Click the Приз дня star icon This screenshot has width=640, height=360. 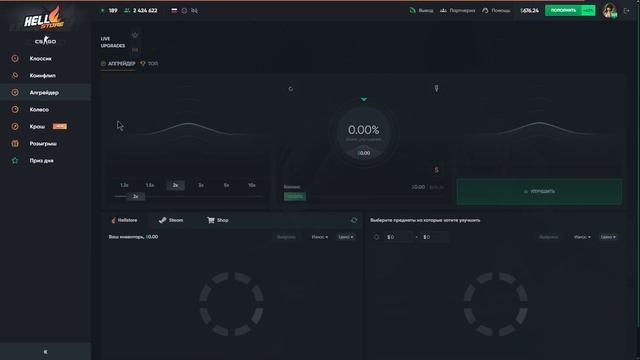coord(15,160)
